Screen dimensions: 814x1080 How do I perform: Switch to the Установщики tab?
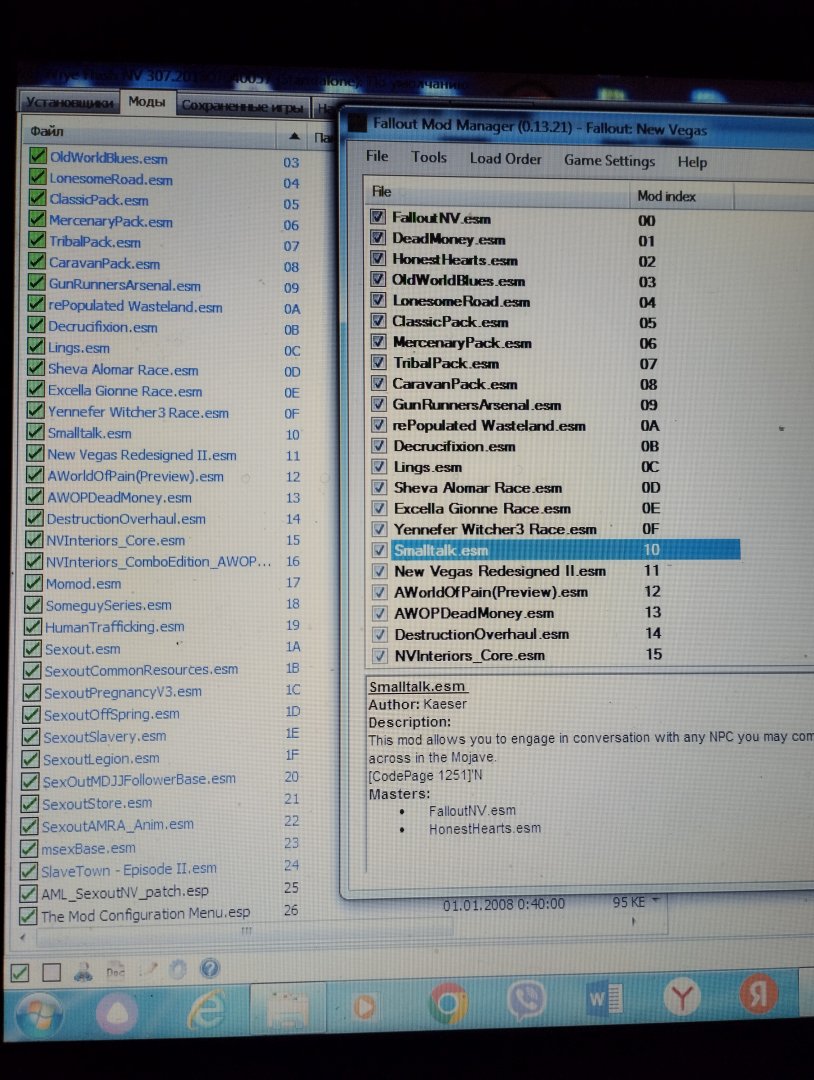point(67,102)
